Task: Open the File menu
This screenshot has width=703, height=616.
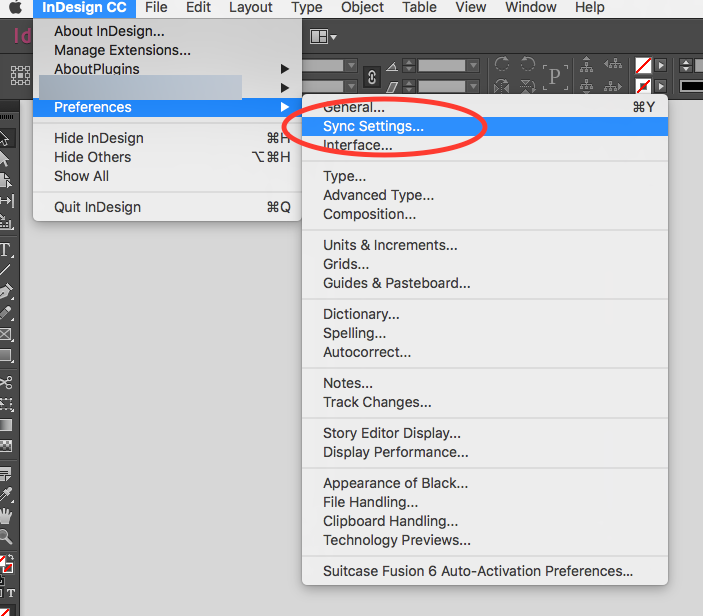Action: 156,8
